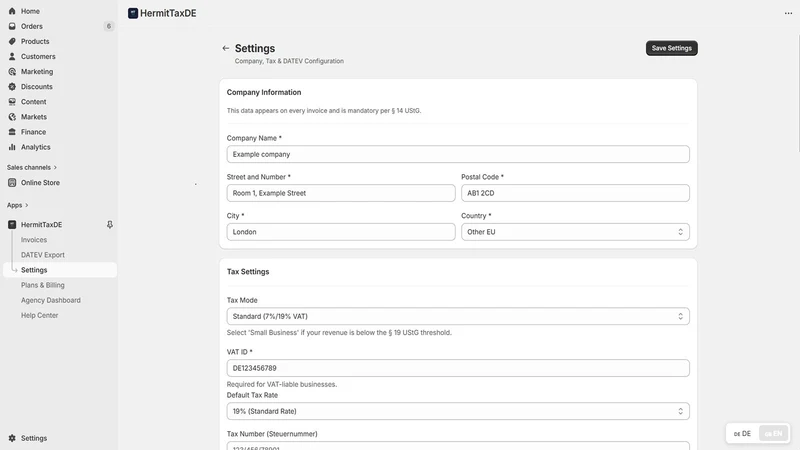Click the Street and Number field
Screen dimensions: 800x450
coord(341,193)
